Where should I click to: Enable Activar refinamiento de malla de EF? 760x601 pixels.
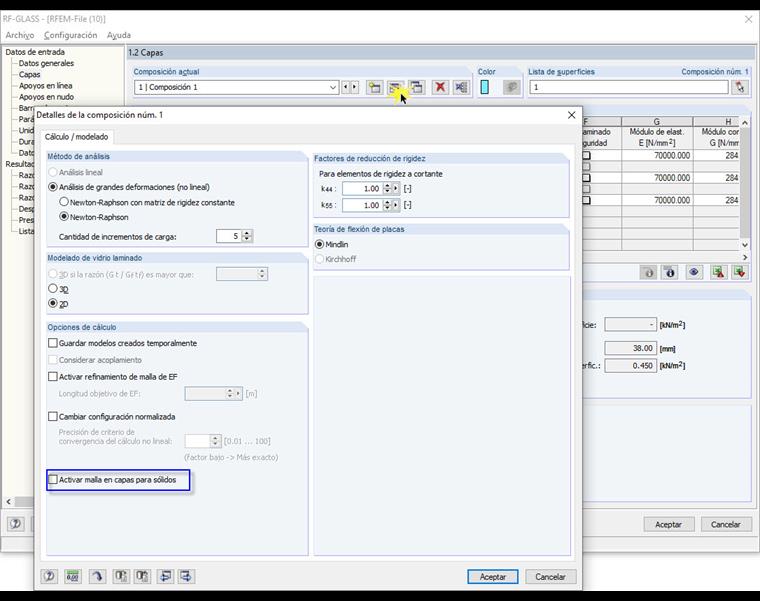click(x=53, y=377)
